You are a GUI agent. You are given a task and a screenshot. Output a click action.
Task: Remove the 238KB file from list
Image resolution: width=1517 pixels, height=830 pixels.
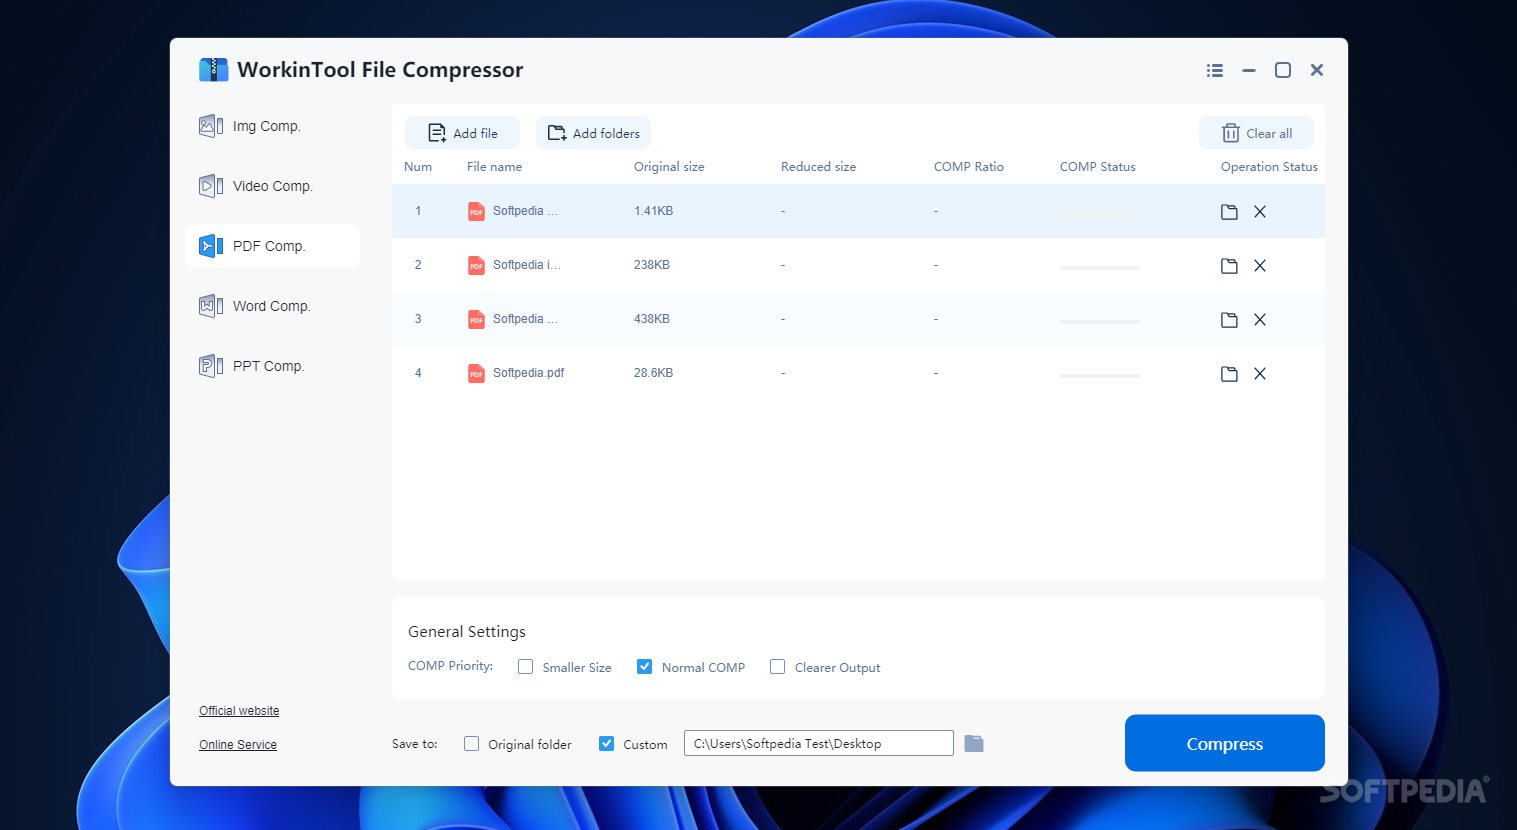1260,266
